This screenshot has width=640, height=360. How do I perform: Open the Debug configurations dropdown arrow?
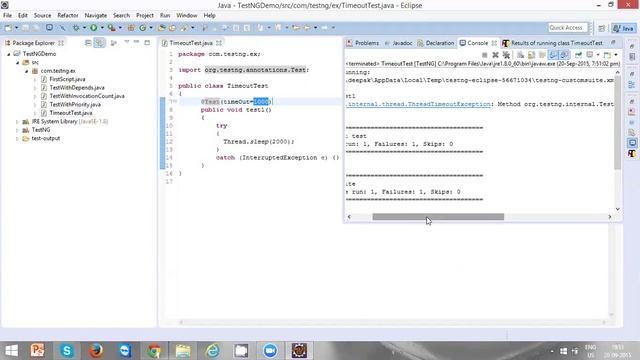(x=84, y=28)
